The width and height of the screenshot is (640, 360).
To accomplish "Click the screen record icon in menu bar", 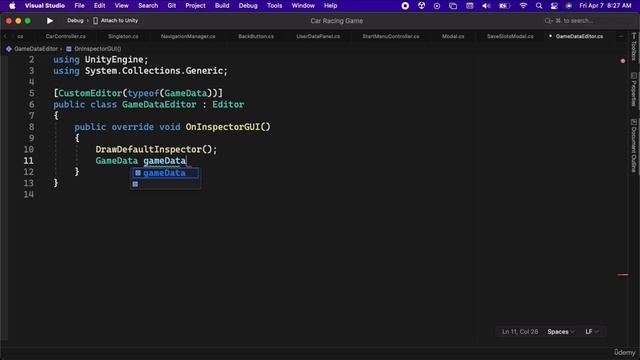I will [x=405, y=6].
